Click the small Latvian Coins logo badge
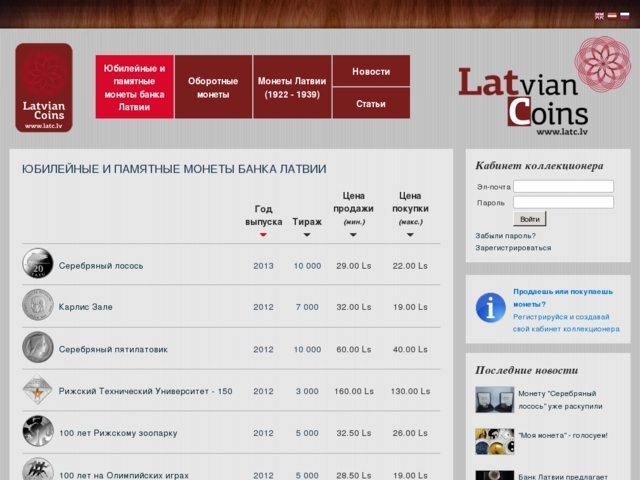Image resolution: width=640 pixels, height=480 pixels. click(44, 88)
